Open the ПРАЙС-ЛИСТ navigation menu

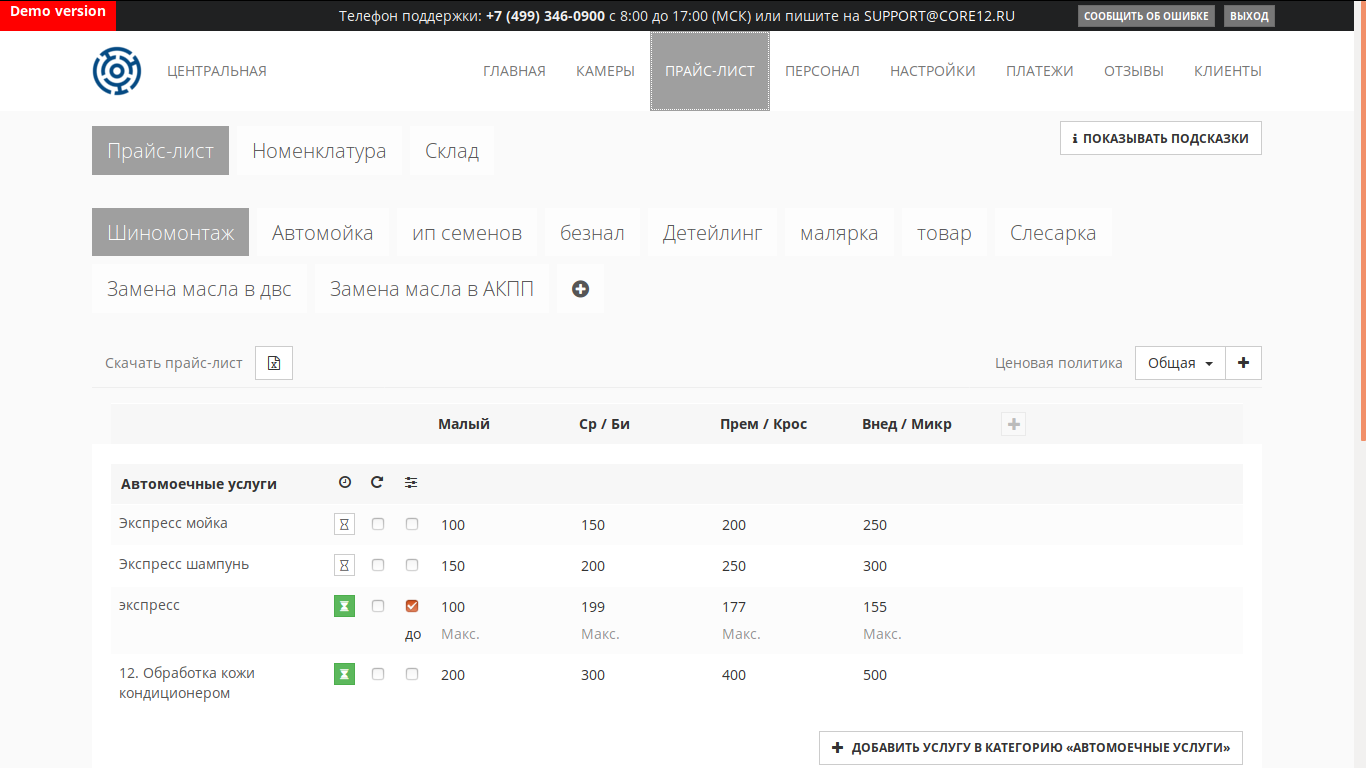point(710,71)
